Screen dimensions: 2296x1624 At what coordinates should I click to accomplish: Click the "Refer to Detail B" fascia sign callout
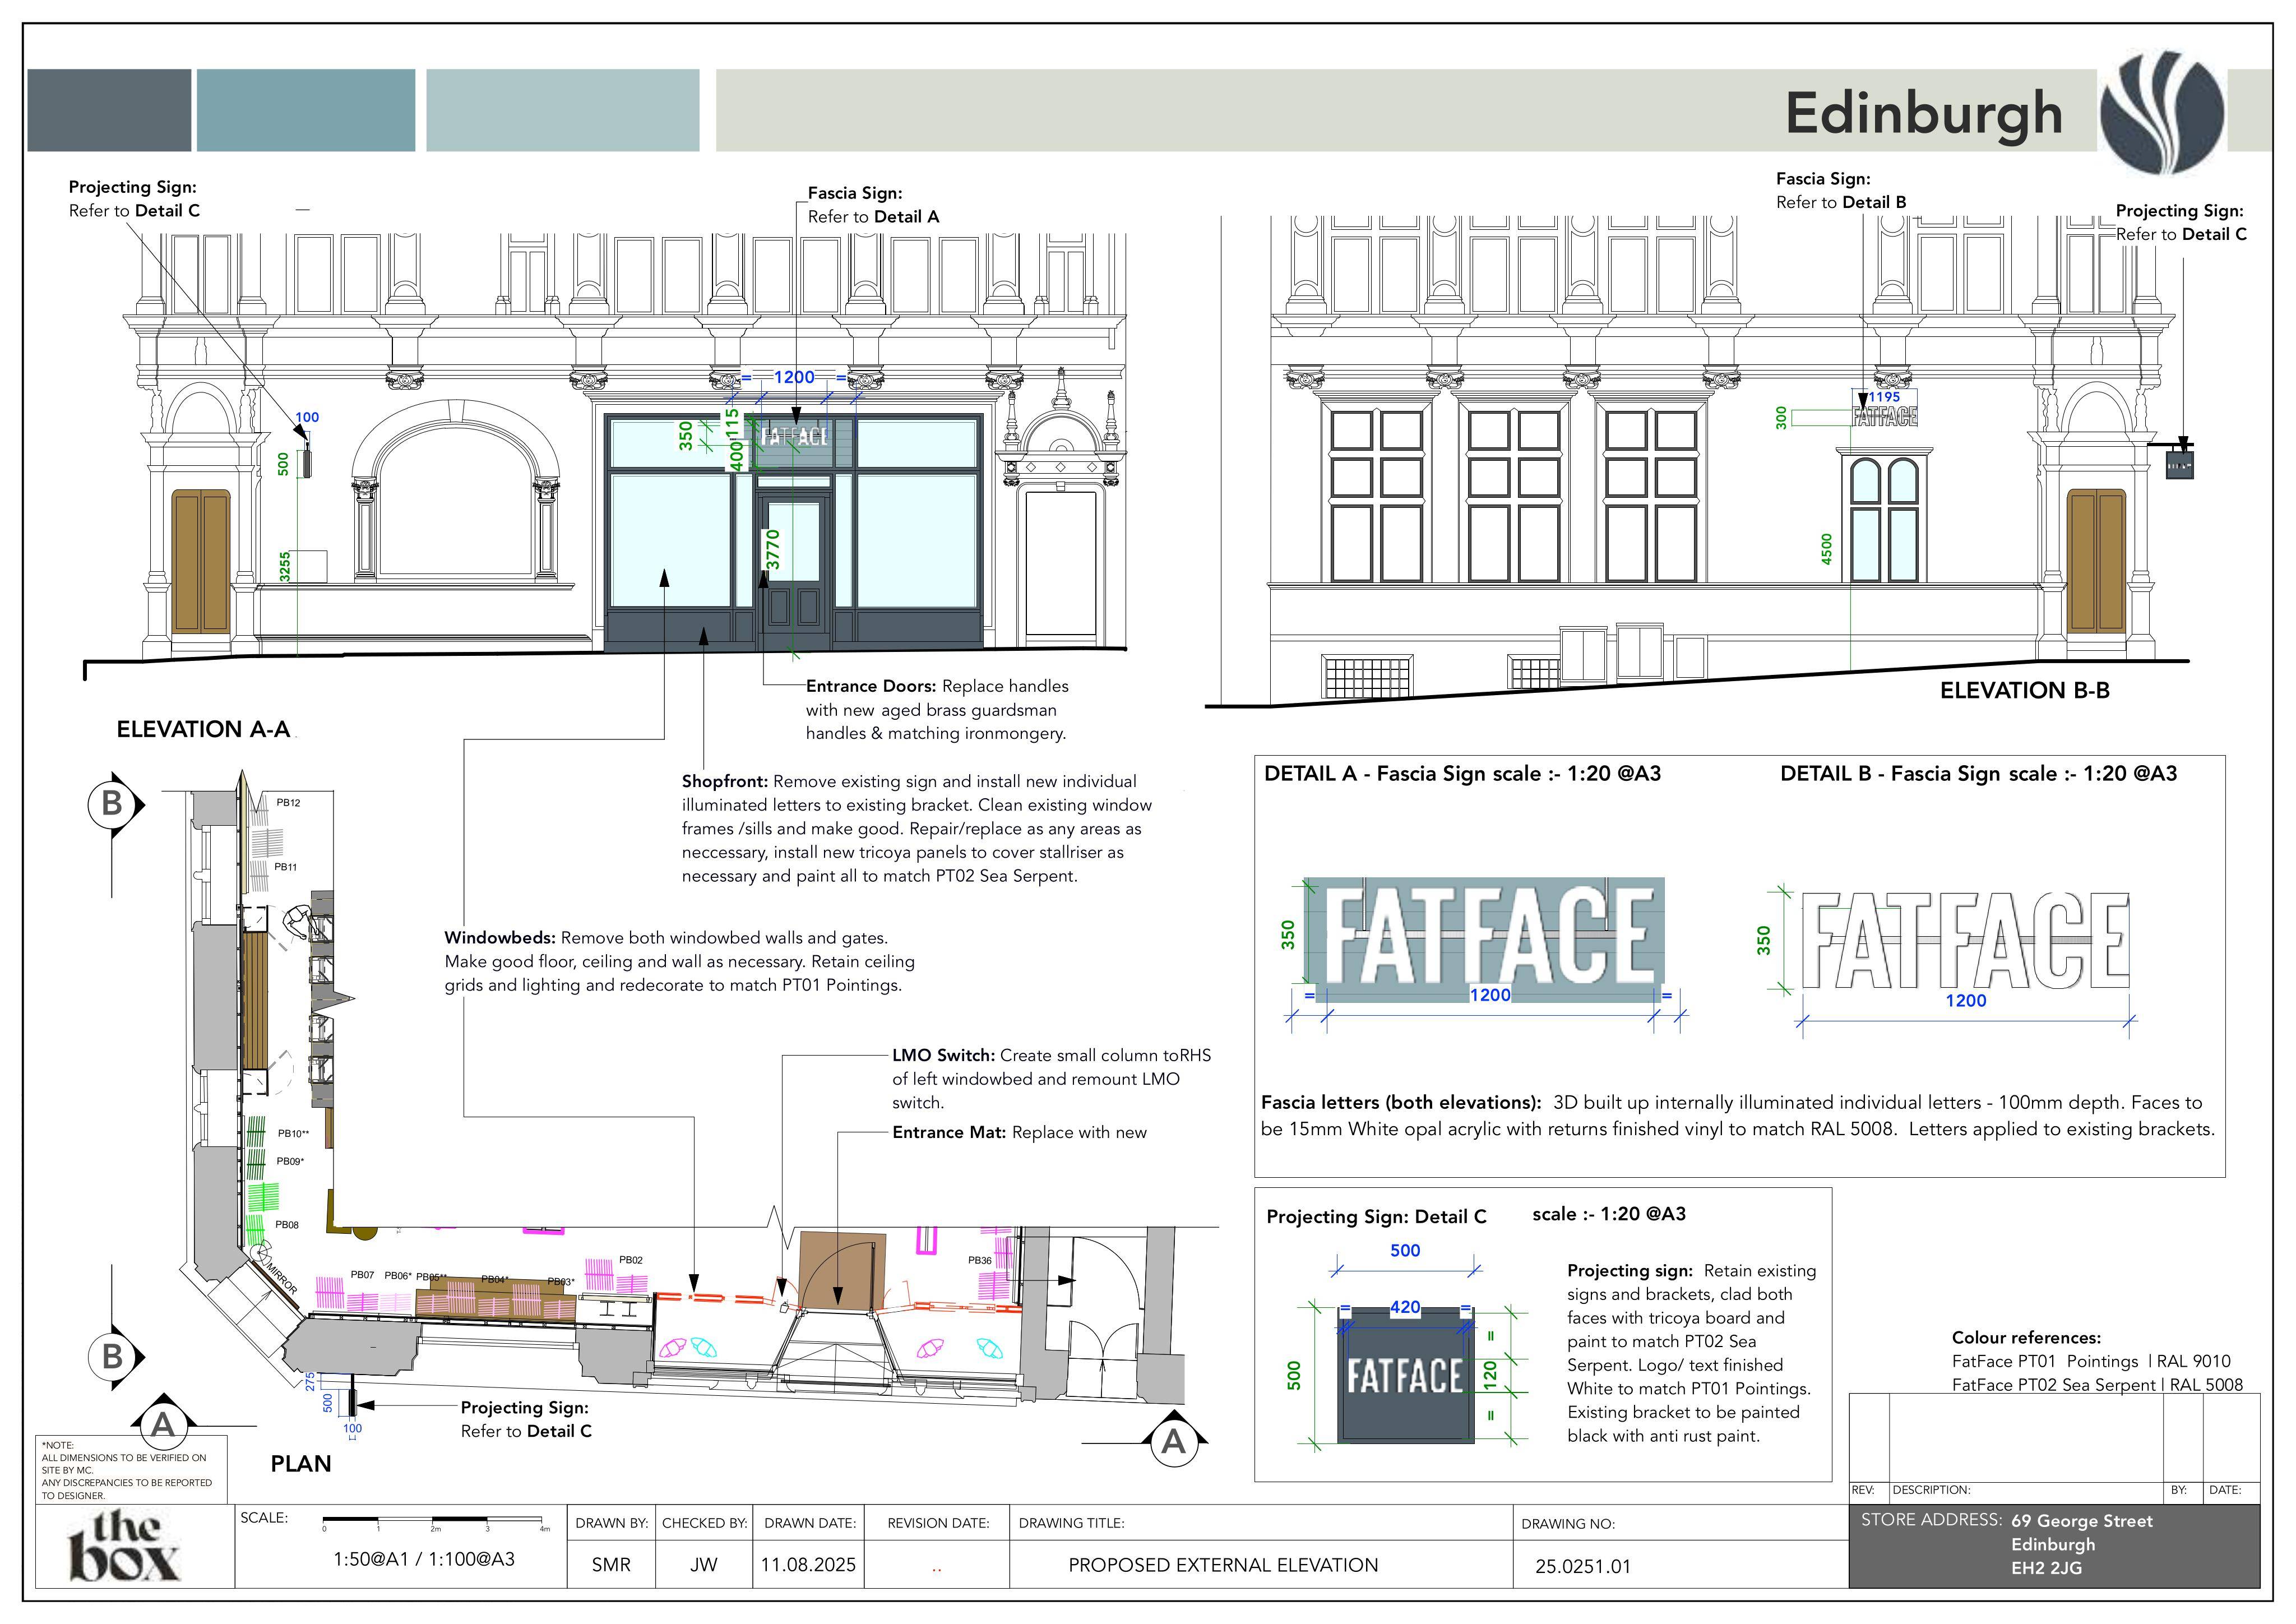[x=1841, y=202]
